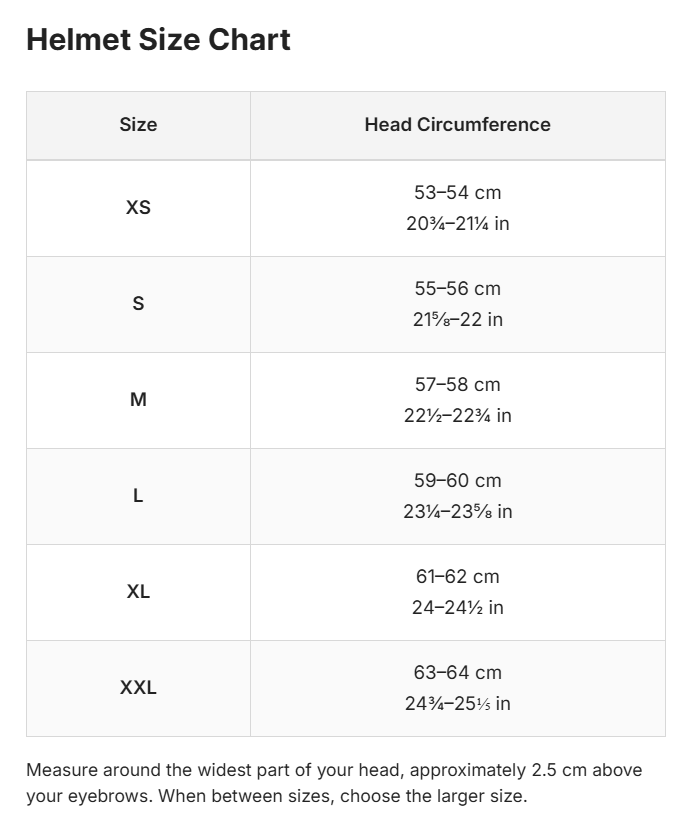Click the S size cell
The width and height of the screenshot is (691, 827).
click(x=138, y=304)
